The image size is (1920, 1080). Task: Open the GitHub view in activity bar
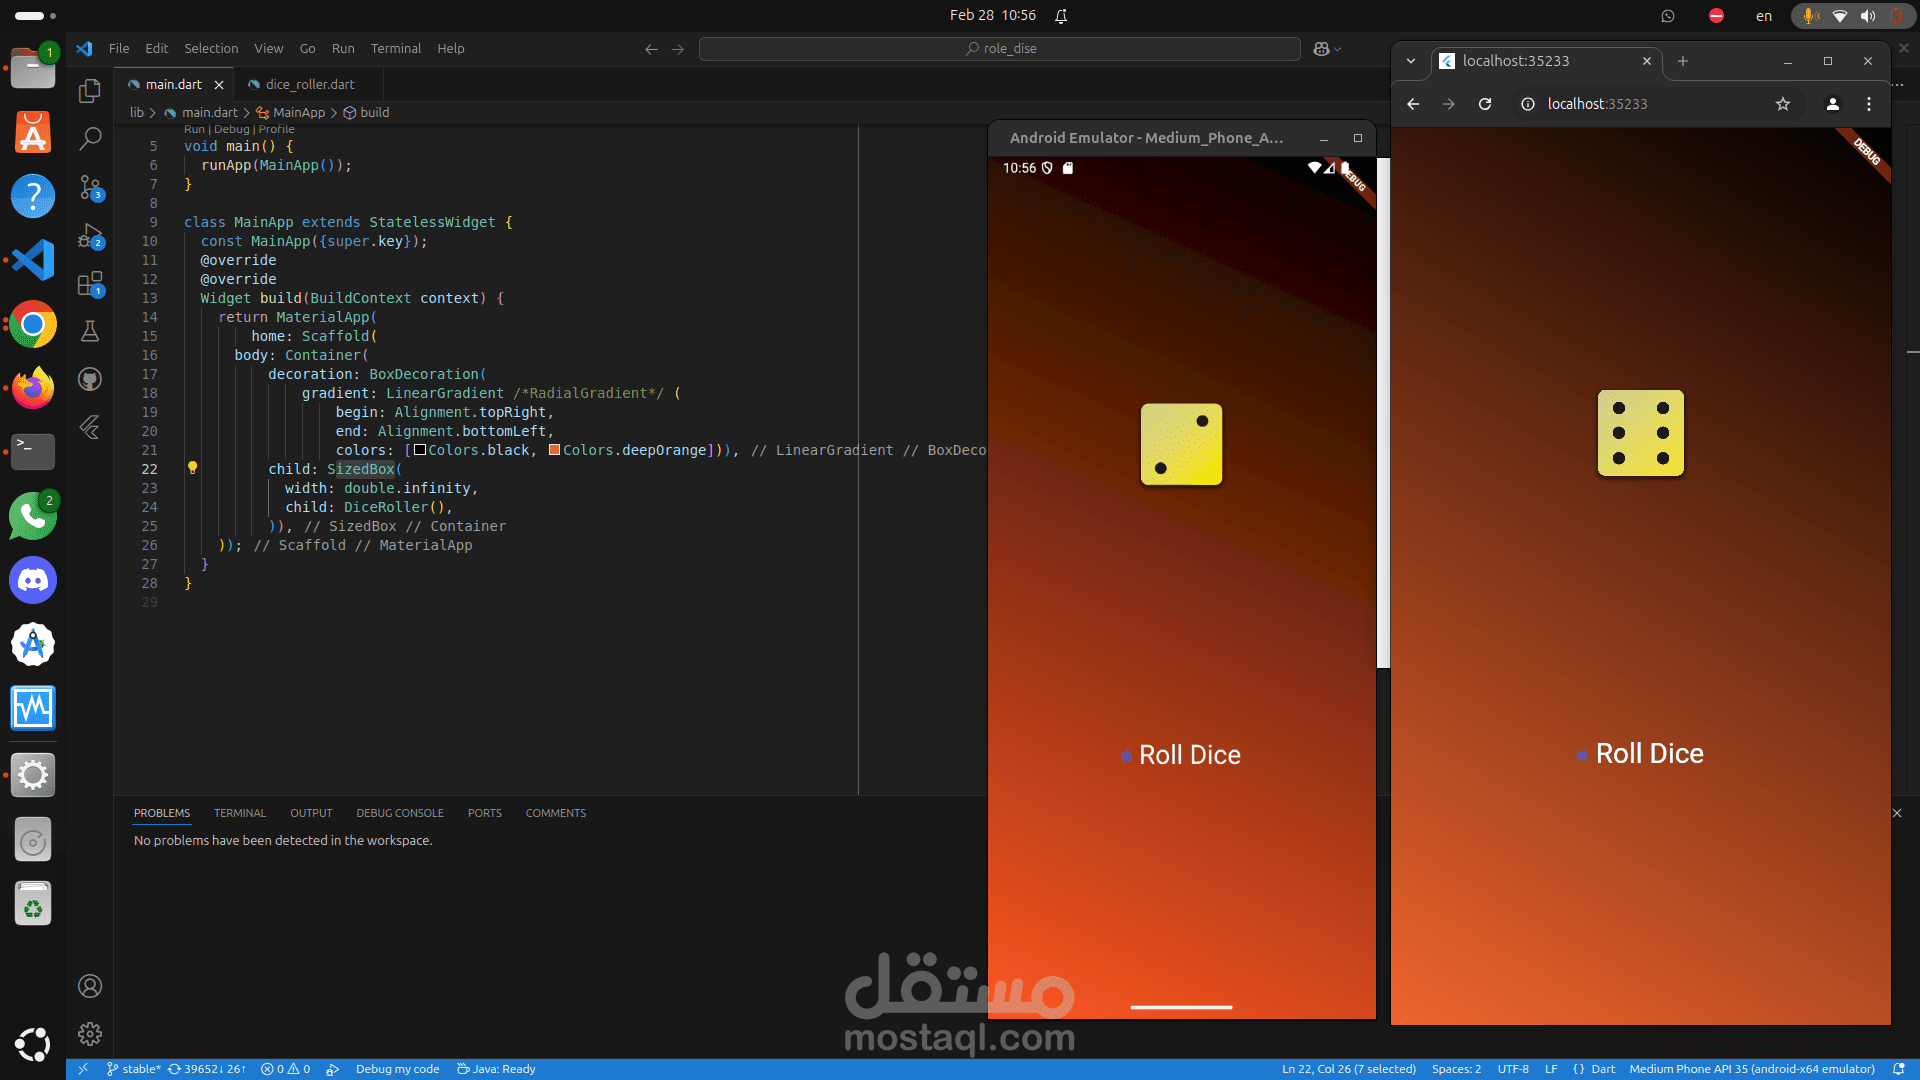(90, 379)
